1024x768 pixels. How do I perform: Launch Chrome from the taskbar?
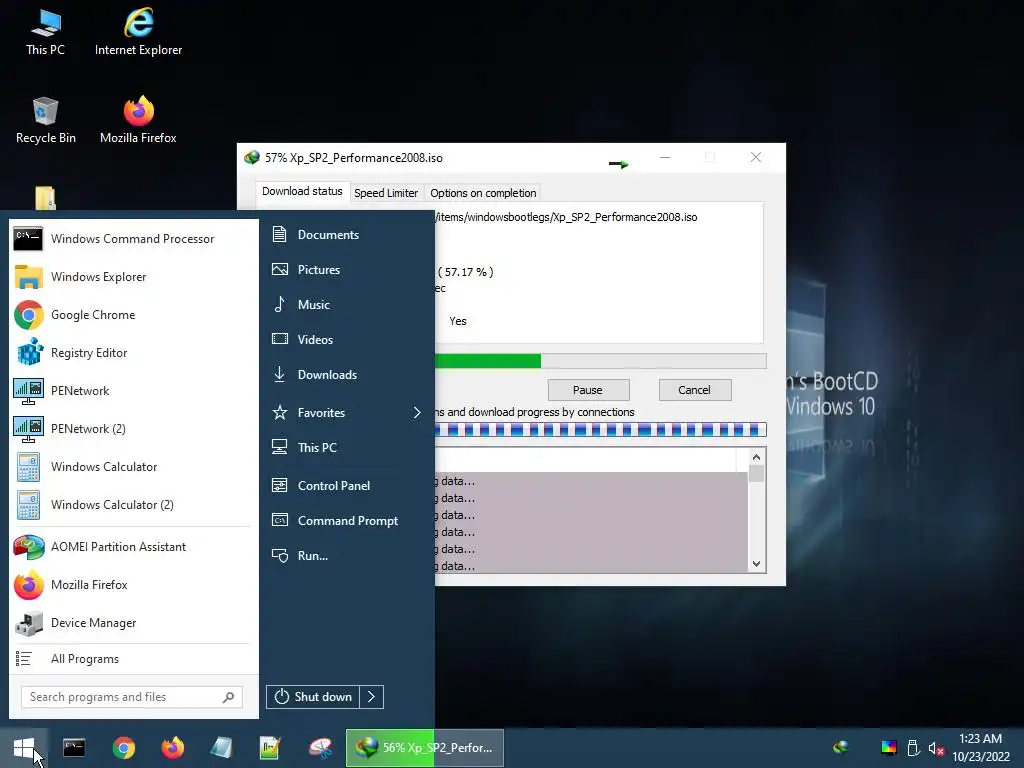tap(123, 748)
